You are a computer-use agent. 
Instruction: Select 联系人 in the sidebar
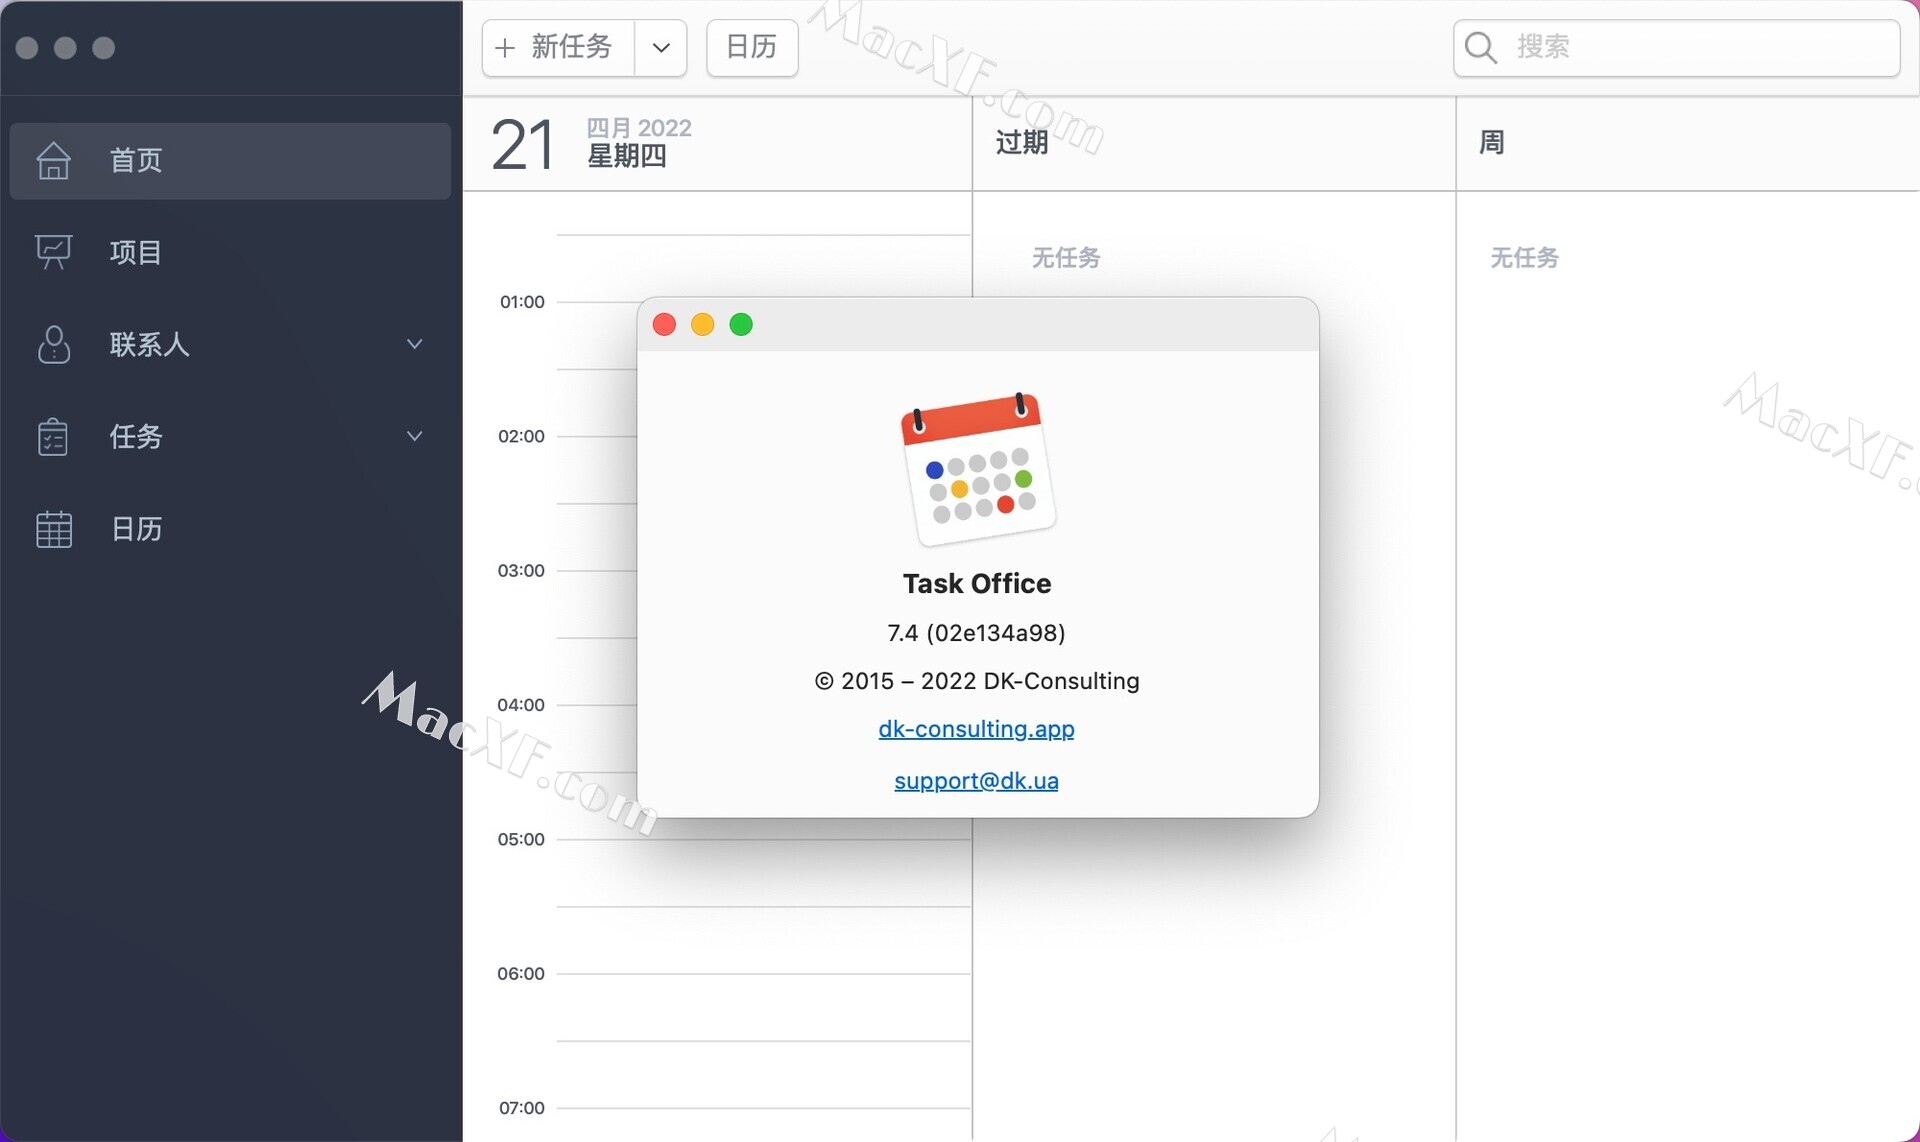point(230,344)
